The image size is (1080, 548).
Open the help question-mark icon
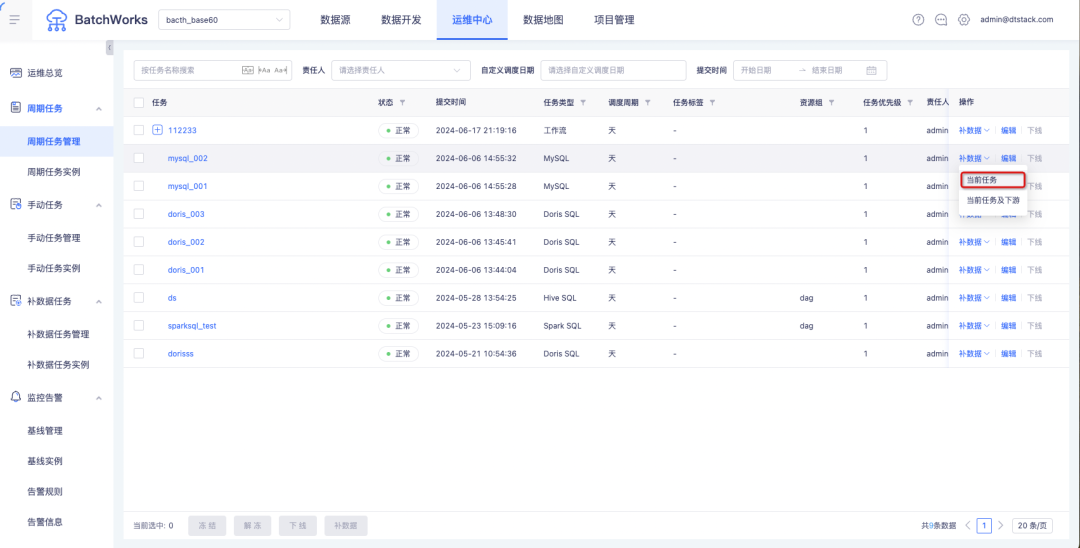coord(918,20)
